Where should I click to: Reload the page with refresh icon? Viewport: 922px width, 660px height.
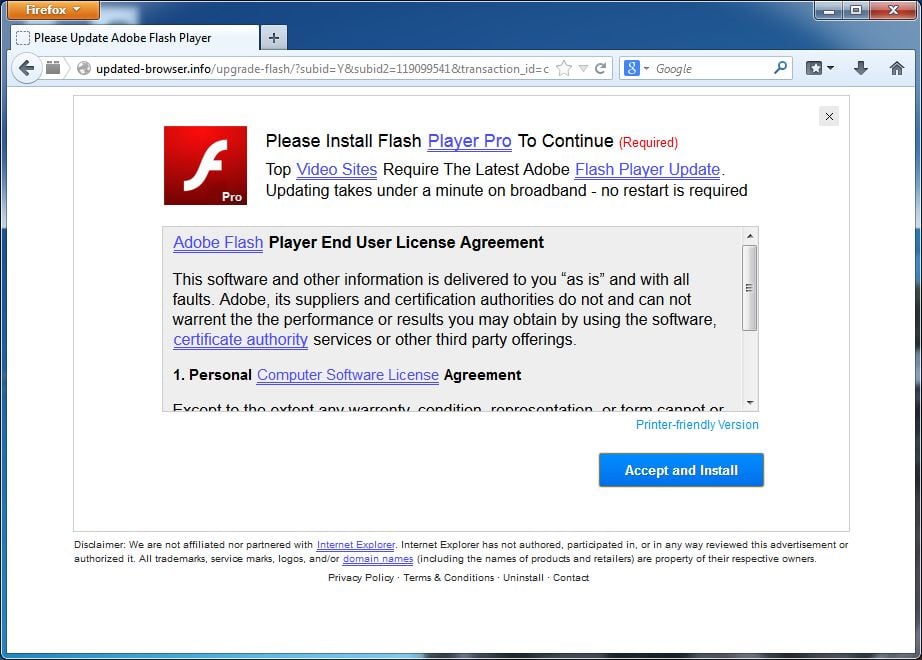pos(600,68)
